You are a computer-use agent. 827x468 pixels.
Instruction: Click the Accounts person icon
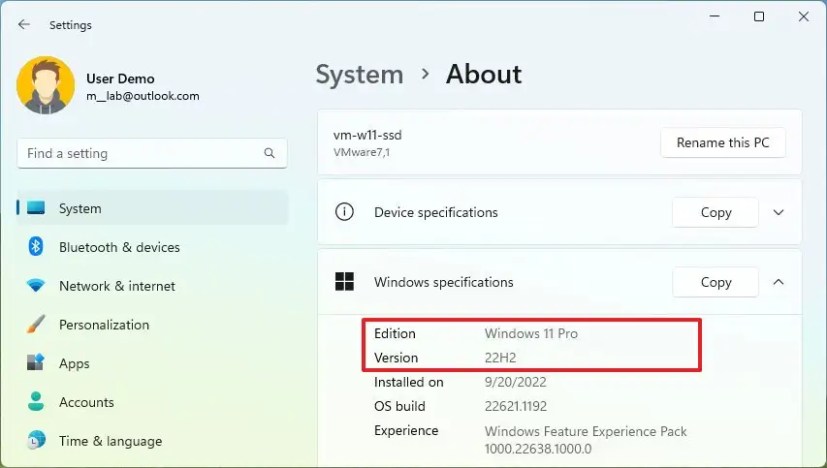pyautogui.click(x=35, y=402)
